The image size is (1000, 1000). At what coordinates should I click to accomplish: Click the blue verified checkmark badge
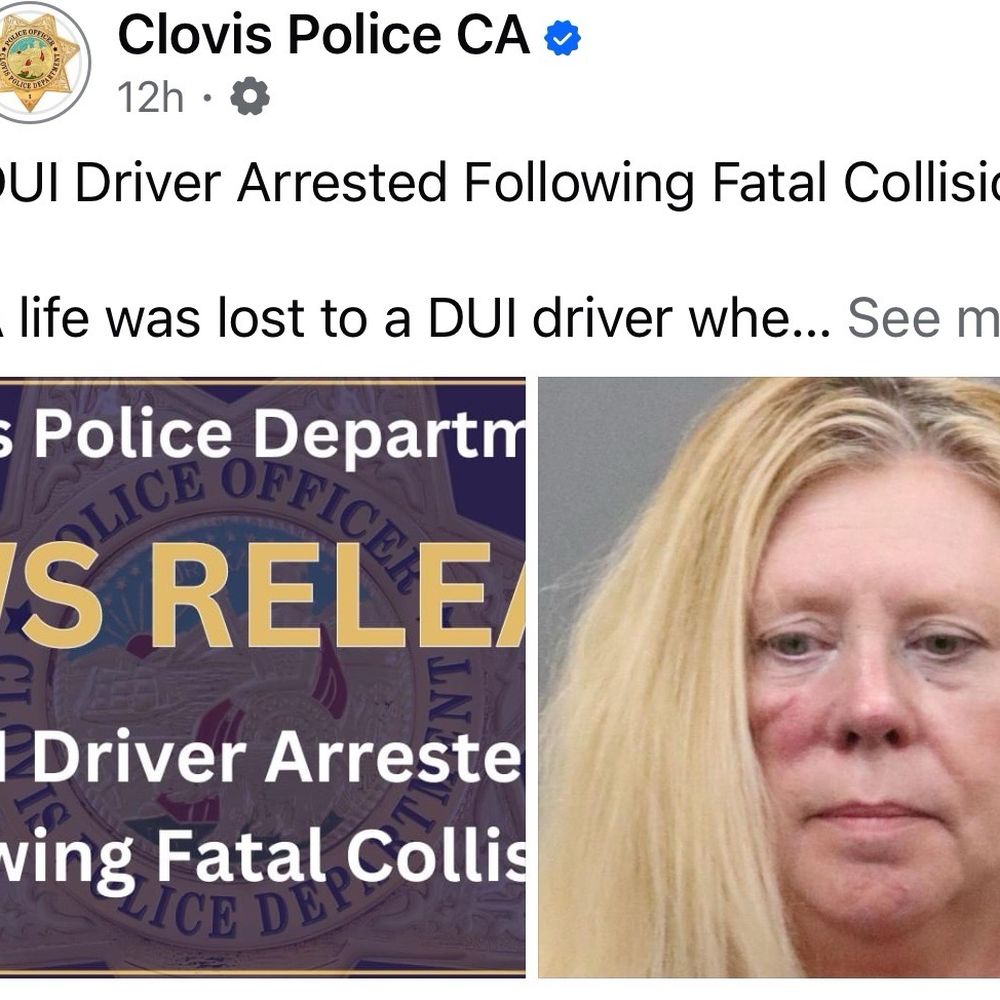click(x=562, y=39)
